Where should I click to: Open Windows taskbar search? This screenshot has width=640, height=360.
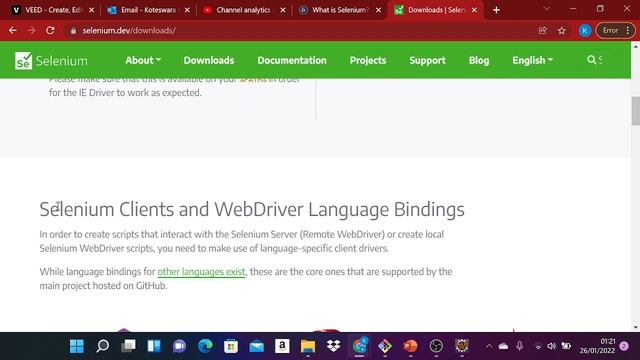coord(102,346)
